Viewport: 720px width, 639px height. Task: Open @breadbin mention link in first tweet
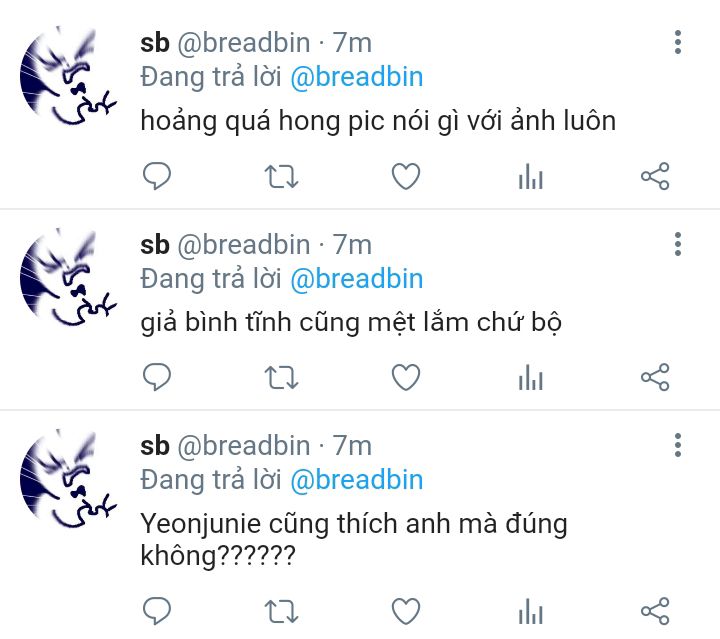click(x=357, y=77)
